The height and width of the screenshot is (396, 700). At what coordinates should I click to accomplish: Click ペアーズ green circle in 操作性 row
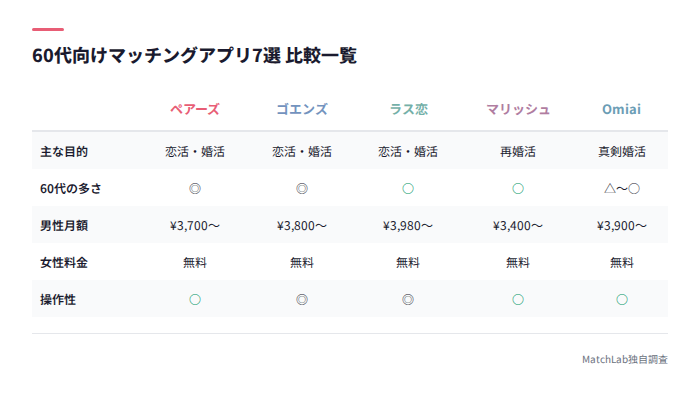(x=195, y=300)
